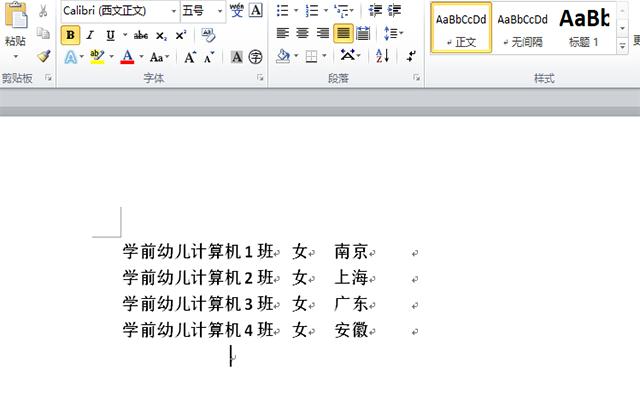The height and width of the screenshot is (420, 640).
Task: Click the character border A icon
Action: pyautogui.click(x=256, y=10)
